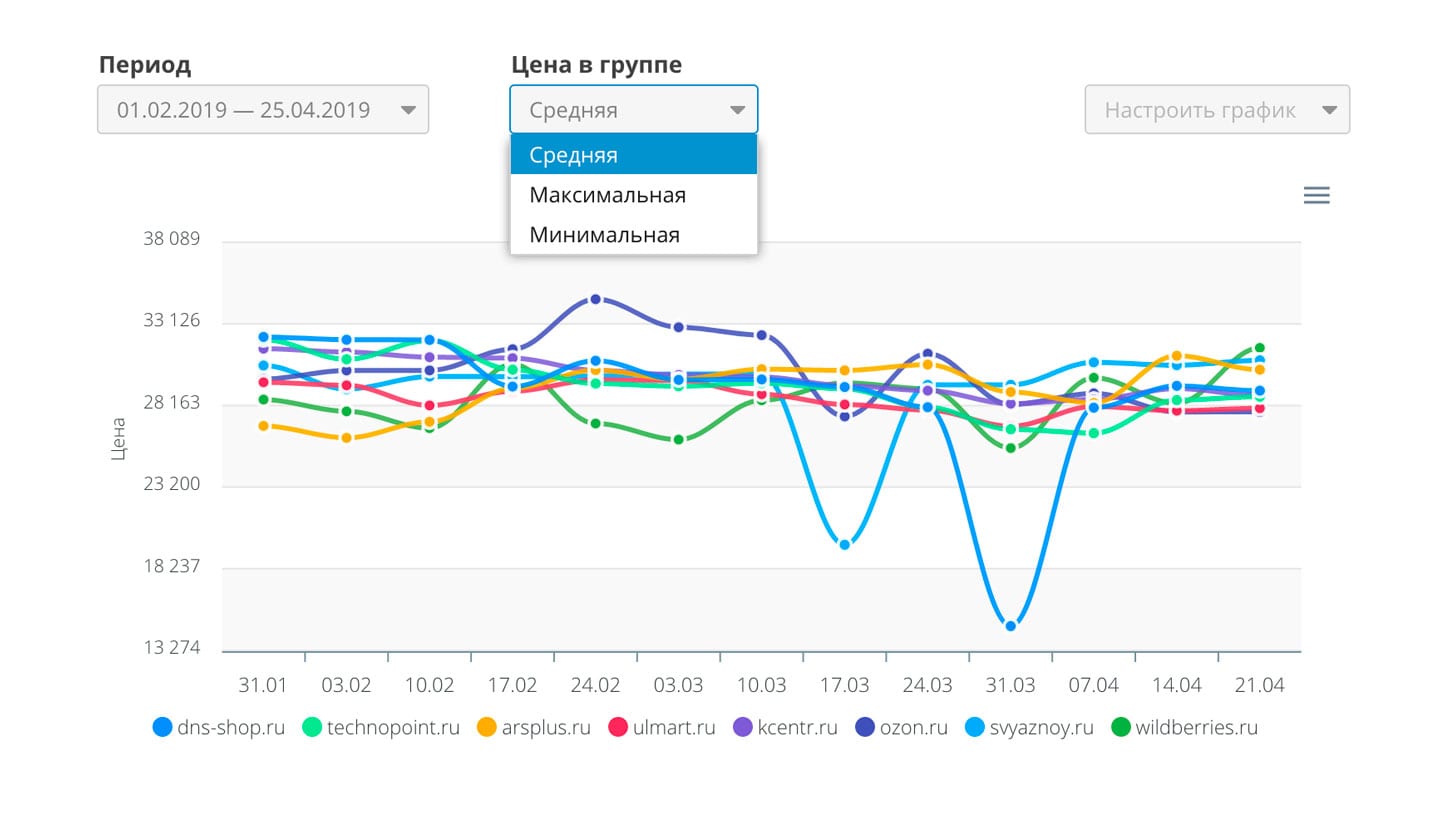This screenshot has width=1440, height=822.
Task: Click the wildberries.ru green legend dot
Action: pos(1121,727)
